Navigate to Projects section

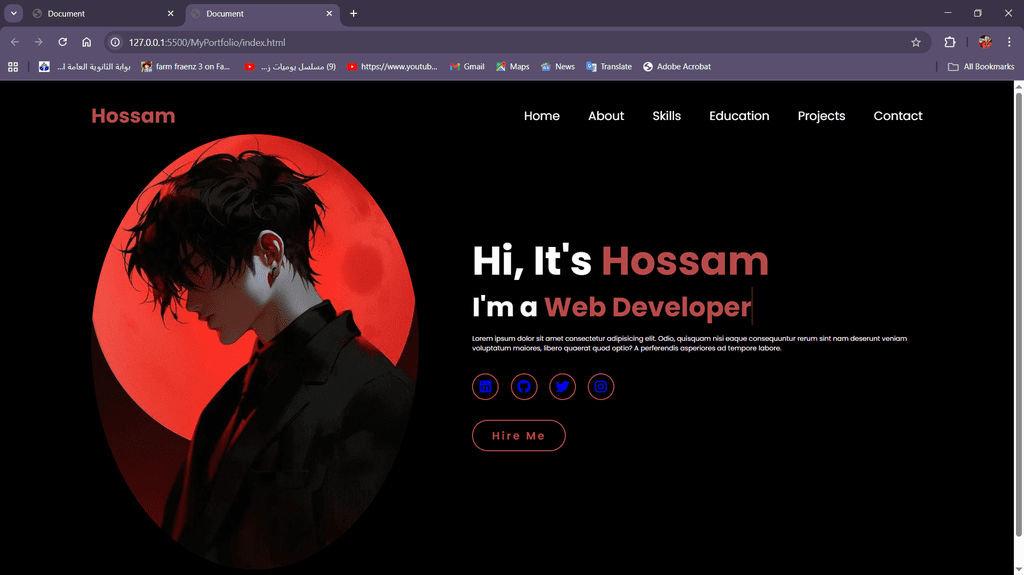click(x=821, y=116)
